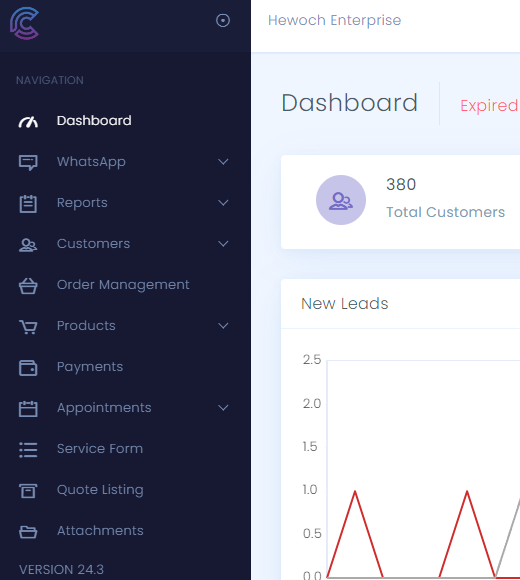This screenshot has width=520, height=580.
Task: Open the Total Customers card
Action: pyautogui.click(x=401, y=202)
